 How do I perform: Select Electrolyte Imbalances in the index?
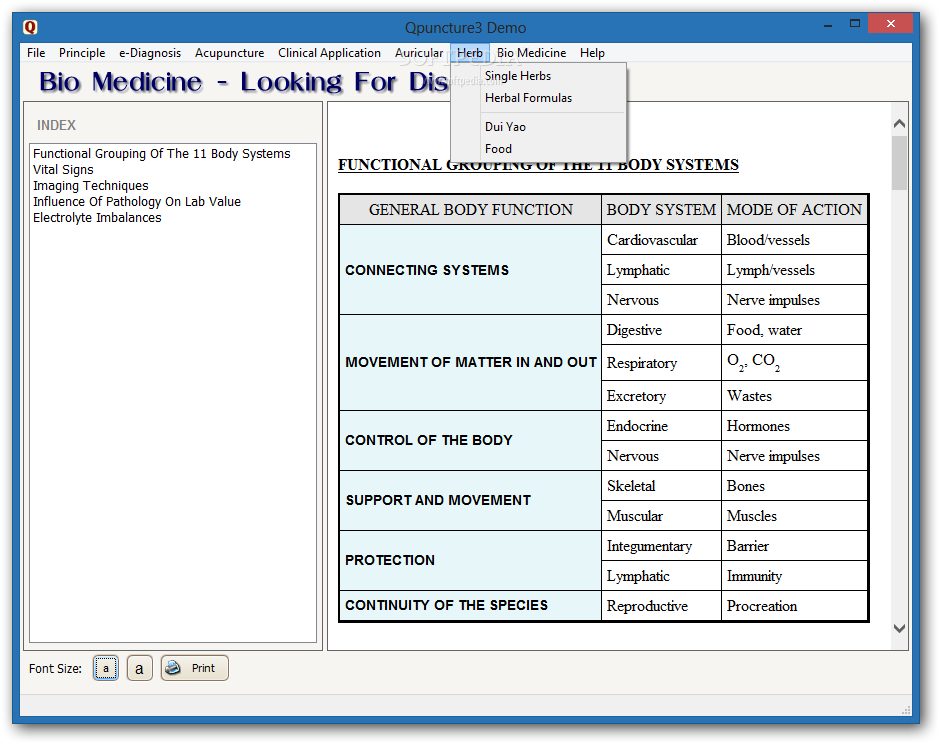pyautogui.click(x=97, y=218)
